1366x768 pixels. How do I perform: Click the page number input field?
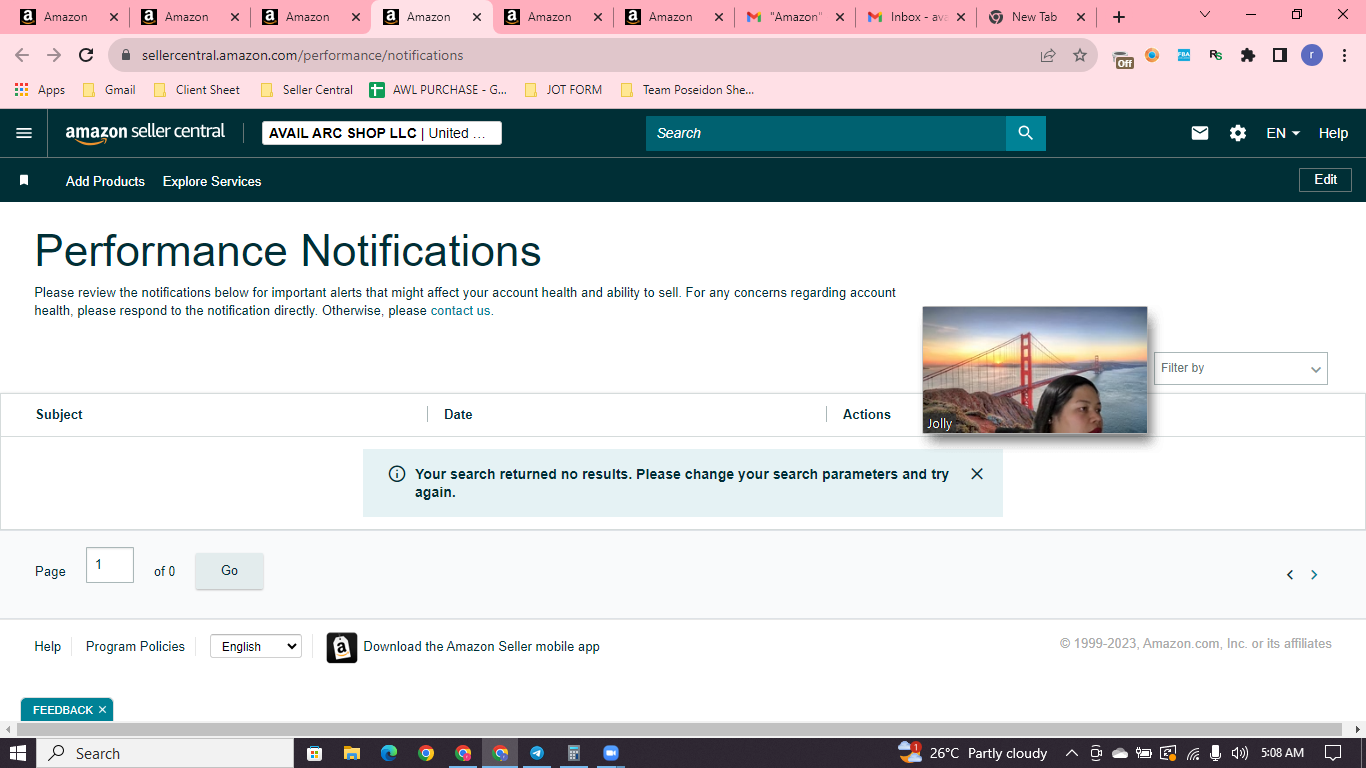pos(110,565)
